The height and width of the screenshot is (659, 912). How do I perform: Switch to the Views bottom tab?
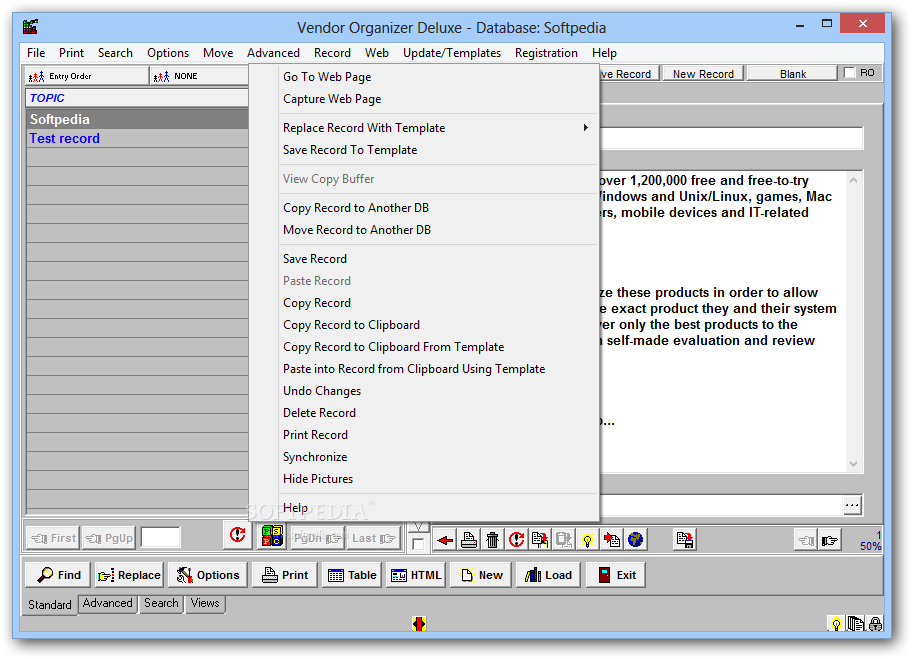point(205,603)
